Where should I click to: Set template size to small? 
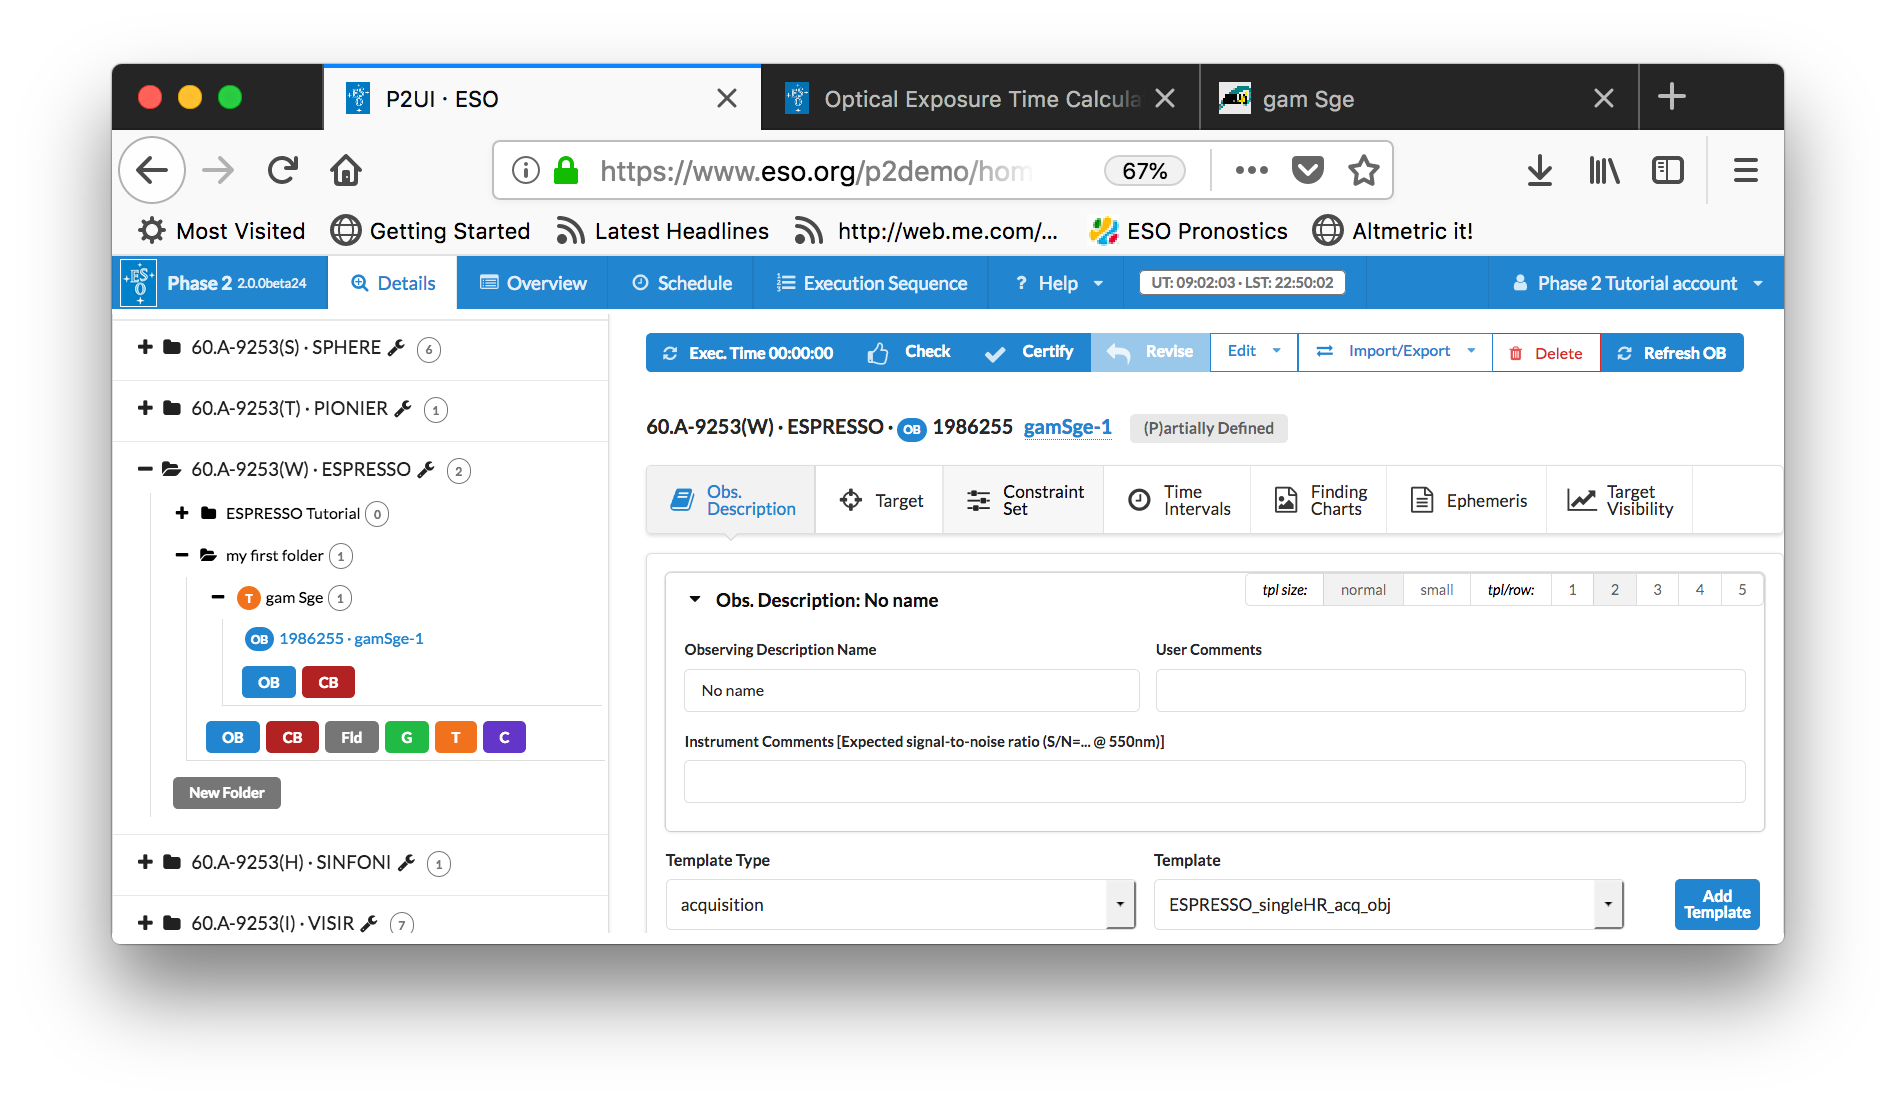[x=1436, y=590]
